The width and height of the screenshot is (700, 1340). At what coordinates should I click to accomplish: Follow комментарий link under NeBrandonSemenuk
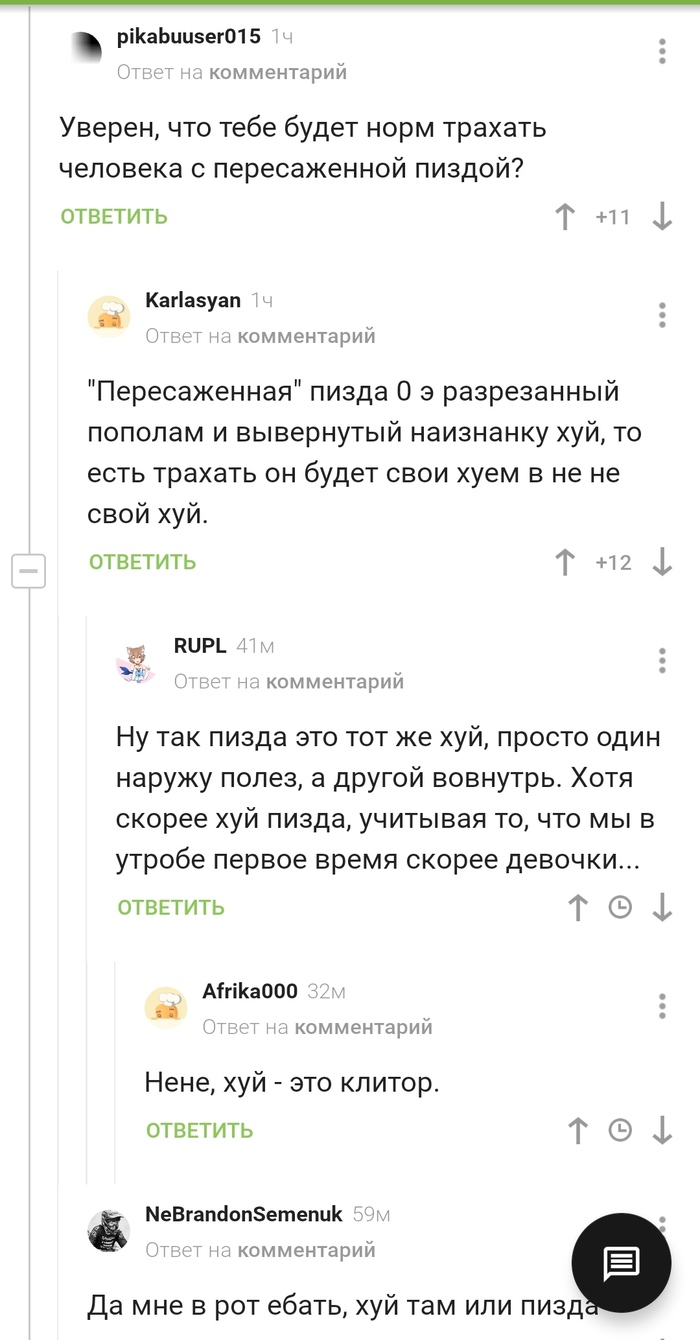click(306, 1249)
